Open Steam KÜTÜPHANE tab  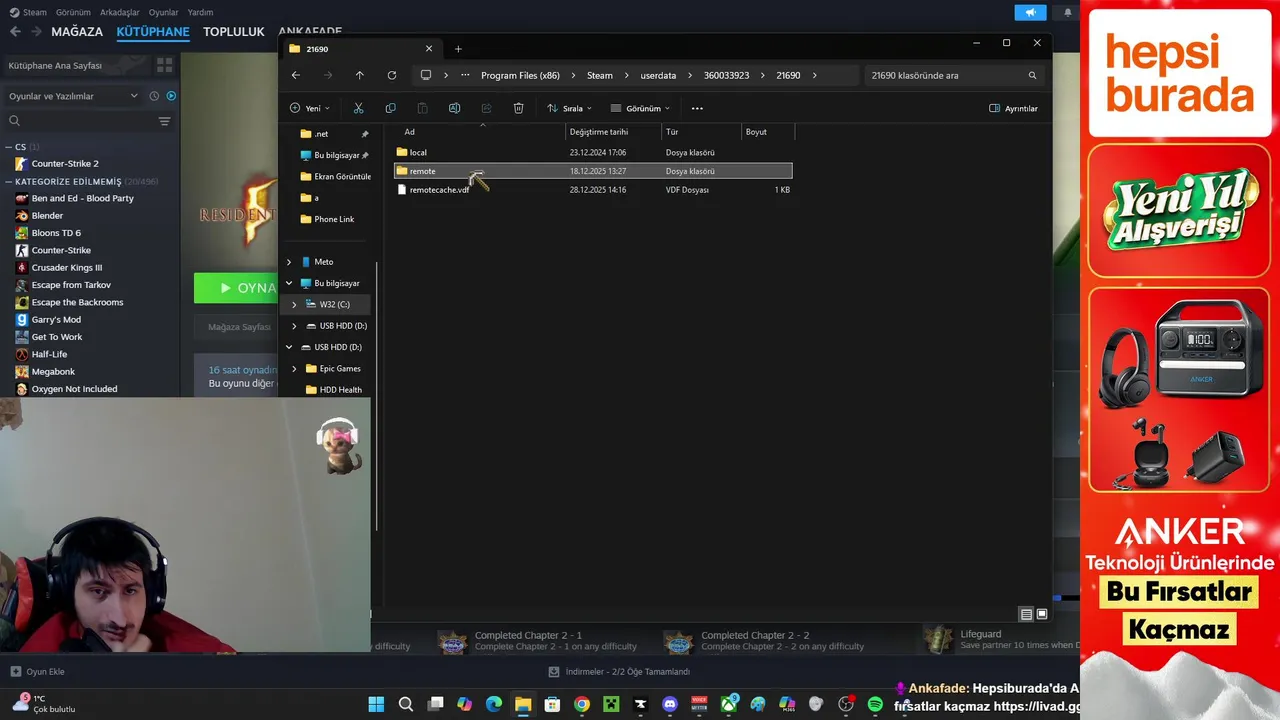153,32
